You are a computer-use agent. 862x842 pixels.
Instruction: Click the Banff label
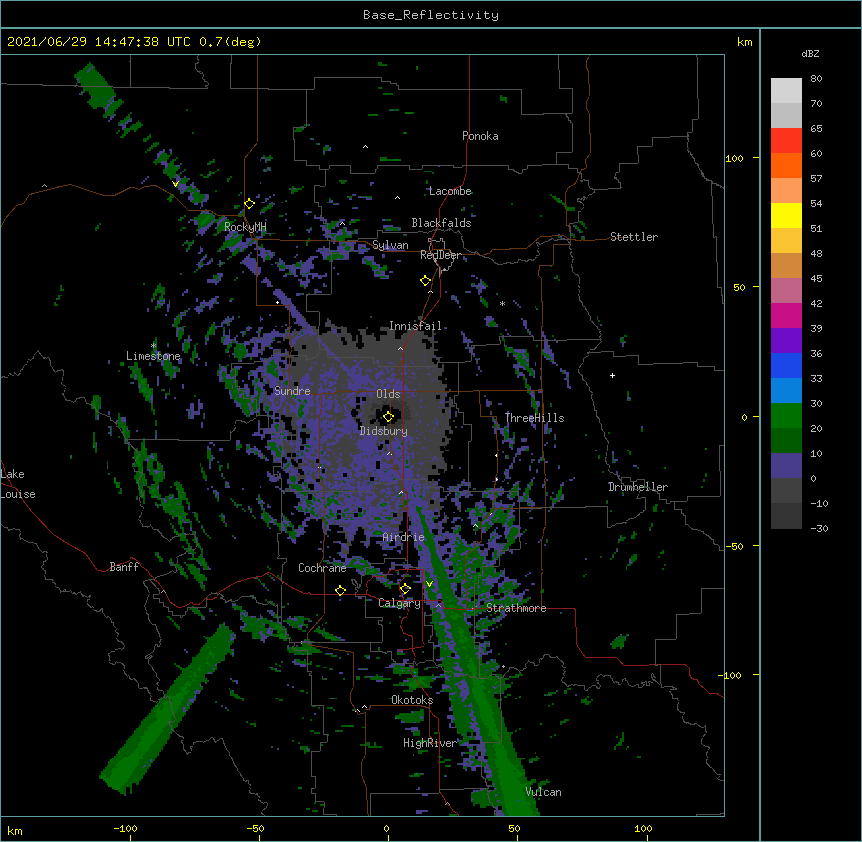[x=124, y=567]
